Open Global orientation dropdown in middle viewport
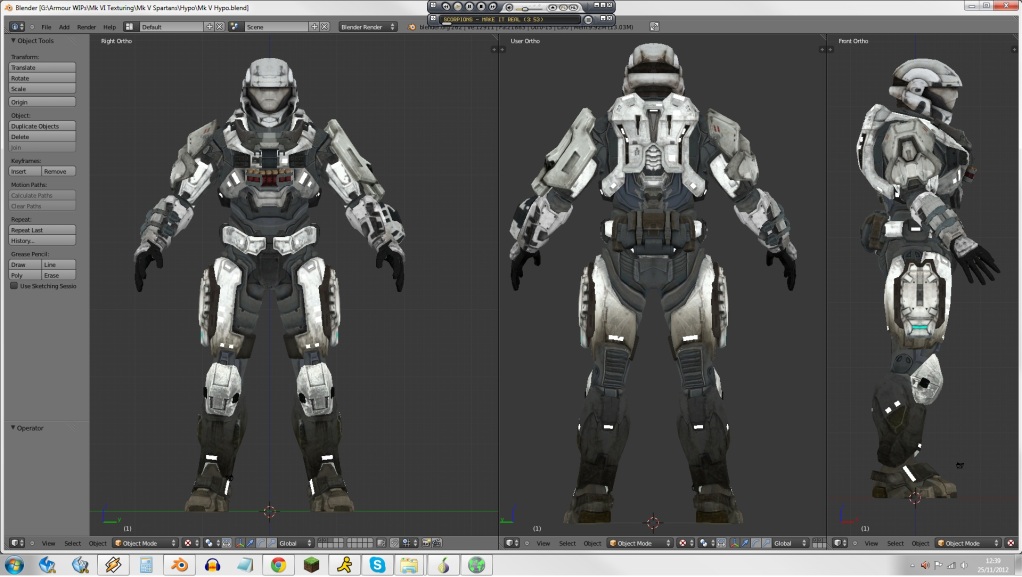1022x577 pixels. click(x=791, y=543)
